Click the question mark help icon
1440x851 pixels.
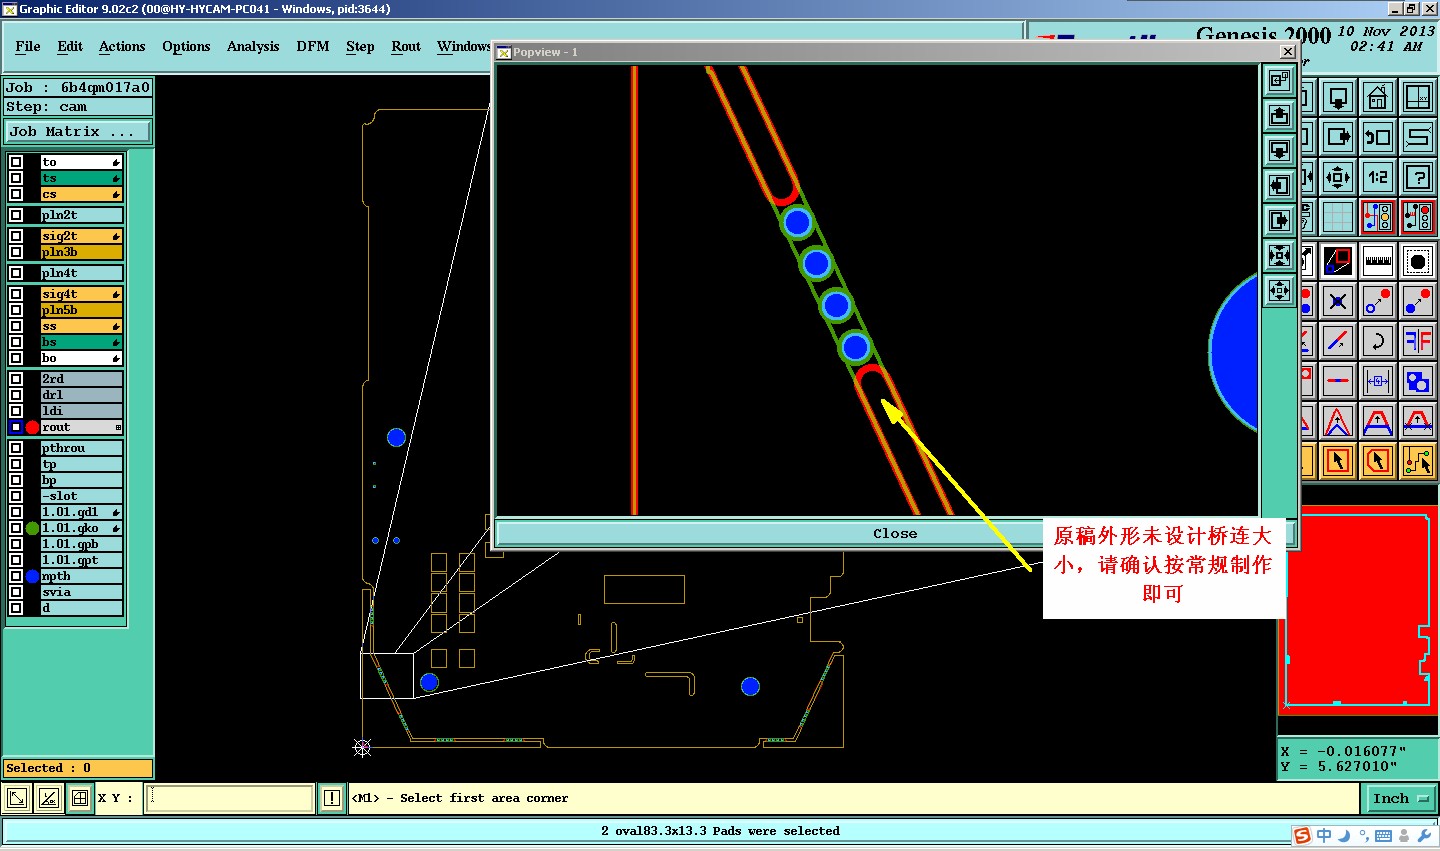pos(1417,177)
